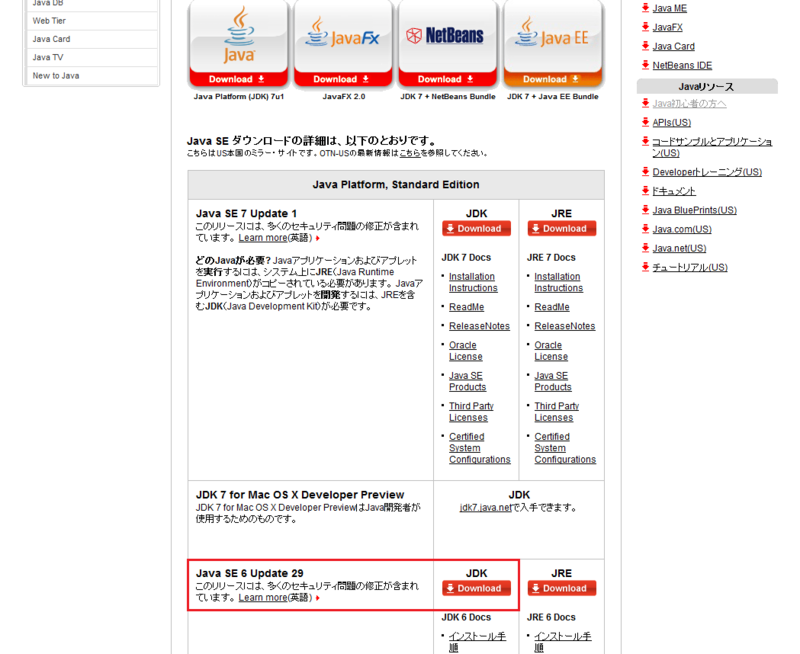Open JDK 7 Installation Instructions link
Image resolution: width=800 pixels, height=654 pixels.
coord(473,282)
